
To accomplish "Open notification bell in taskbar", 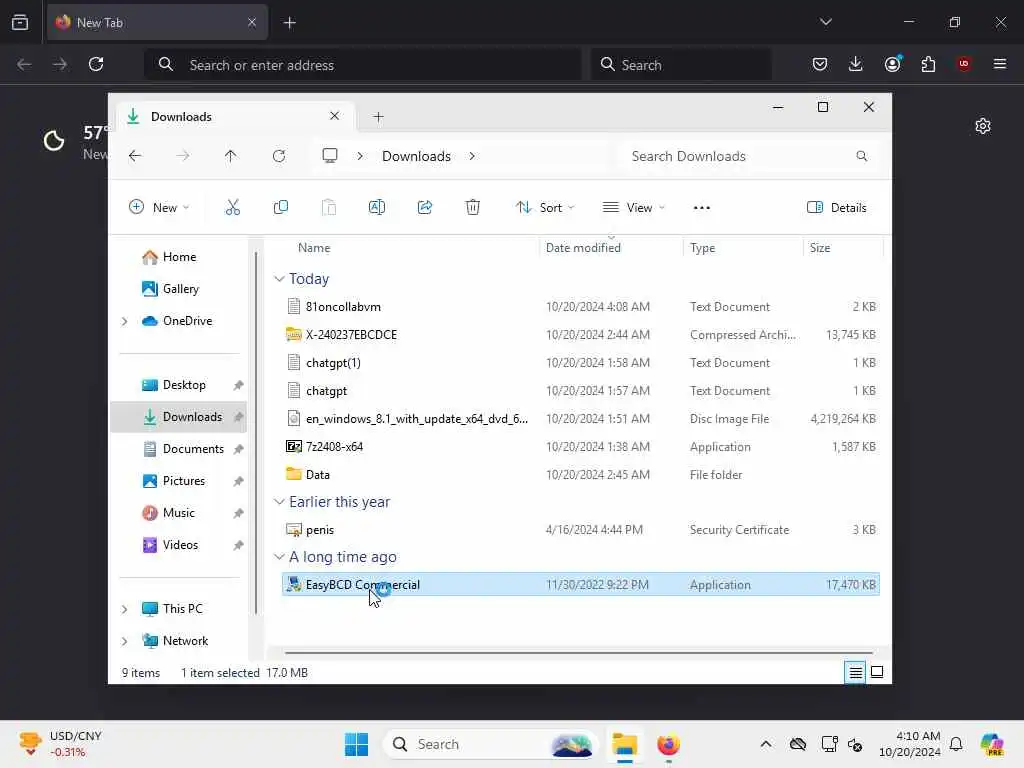I will click(956, 744).
